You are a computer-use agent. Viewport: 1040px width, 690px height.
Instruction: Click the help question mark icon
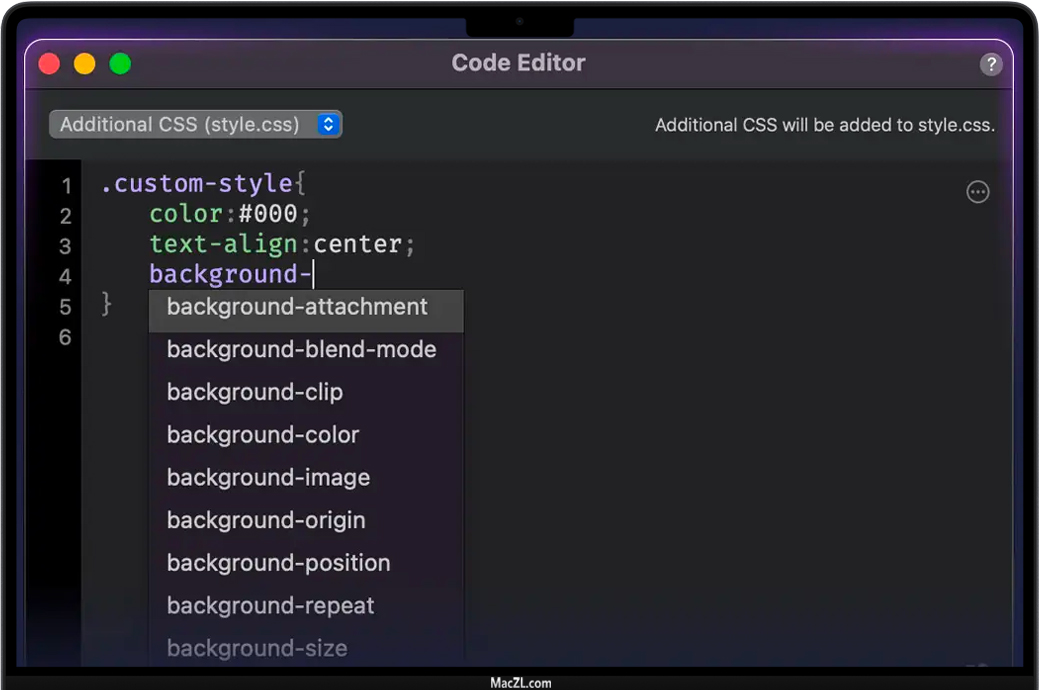[x=990, y=65]
